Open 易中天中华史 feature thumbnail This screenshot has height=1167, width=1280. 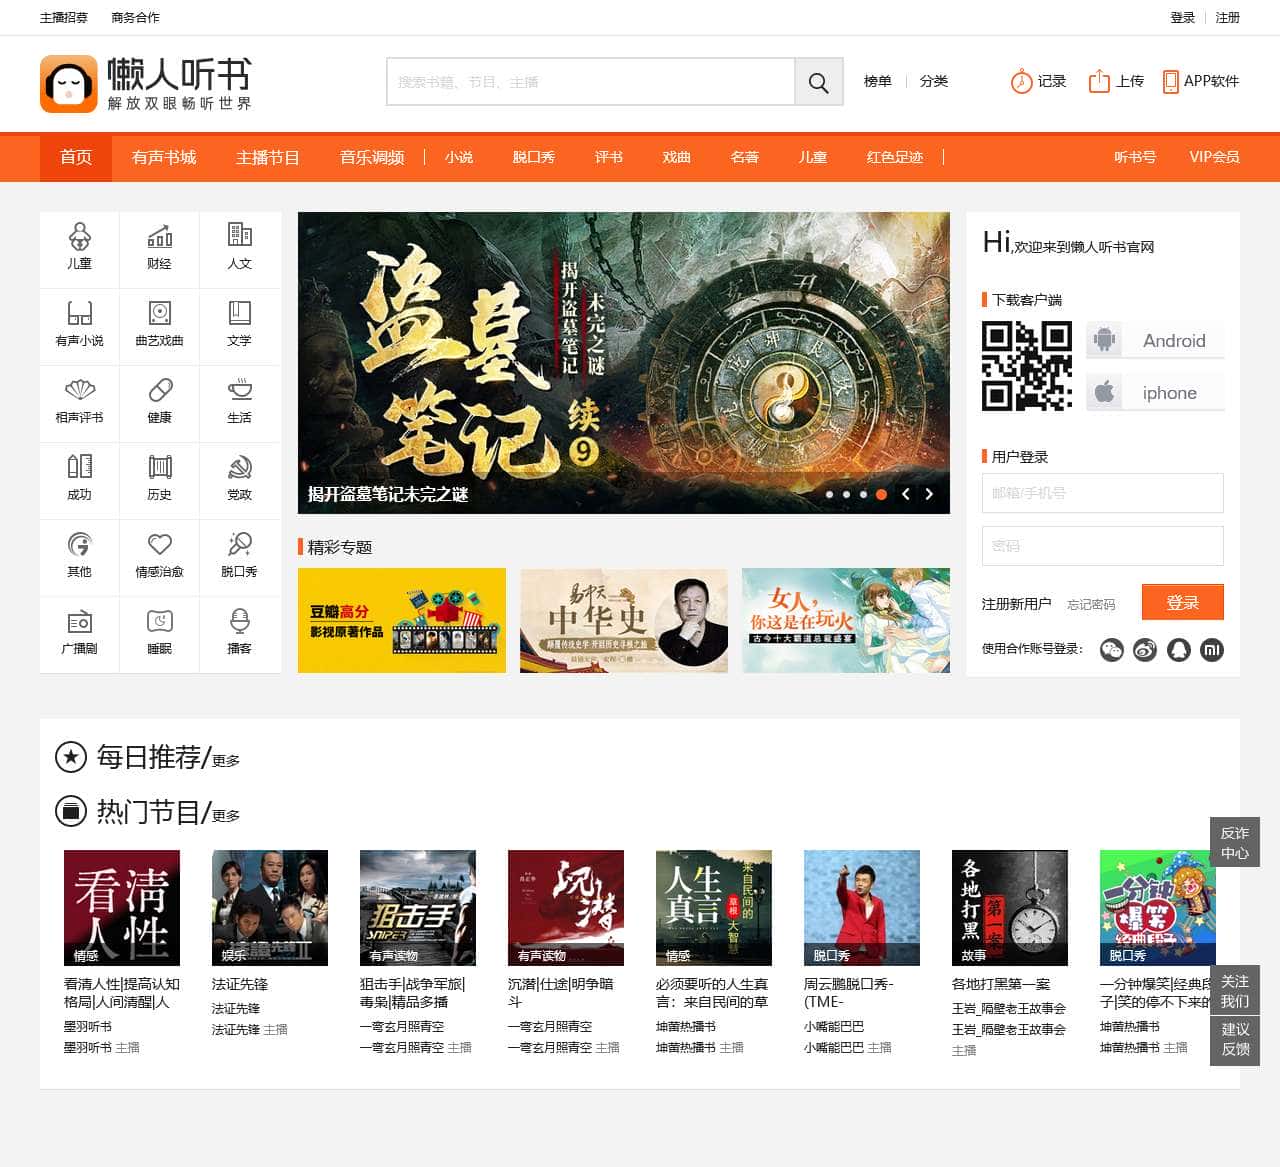[x=624, y=620]
